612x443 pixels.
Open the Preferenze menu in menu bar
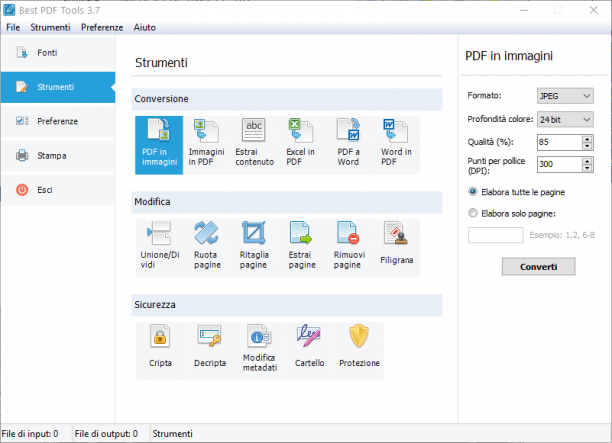(102, 27)
